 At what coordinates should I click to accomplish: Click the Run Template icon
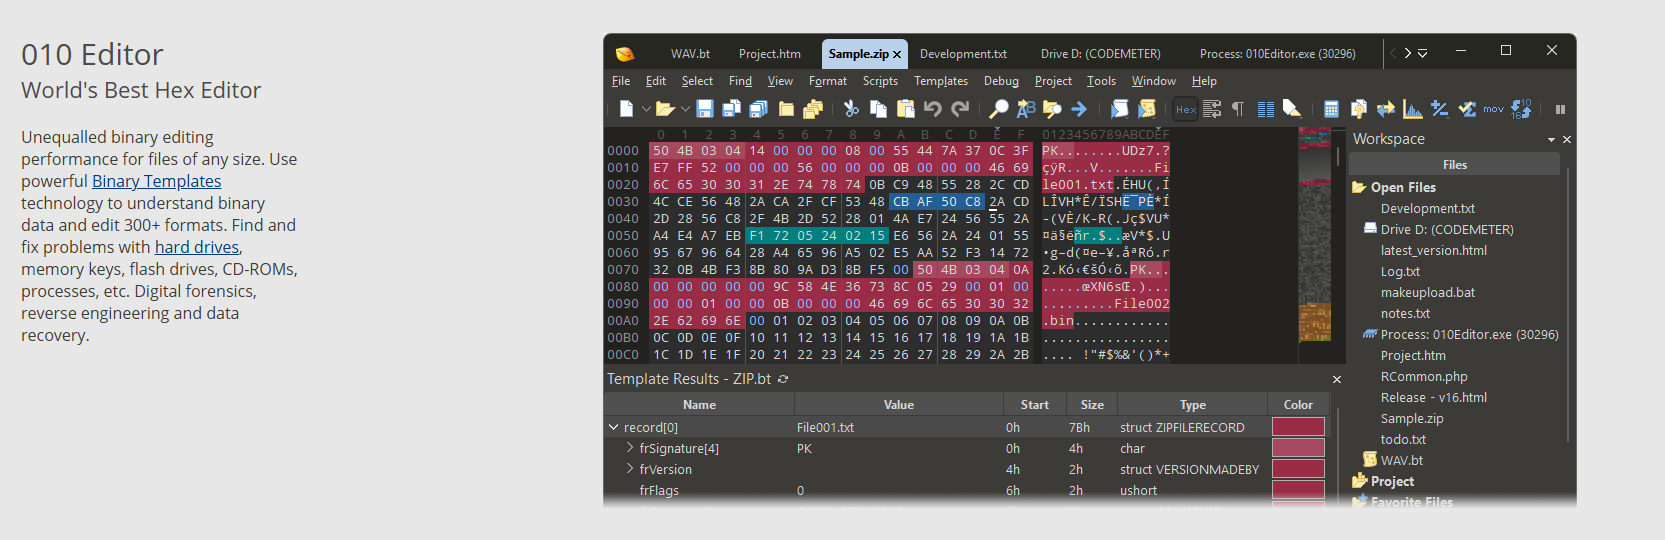[1146, 109]
